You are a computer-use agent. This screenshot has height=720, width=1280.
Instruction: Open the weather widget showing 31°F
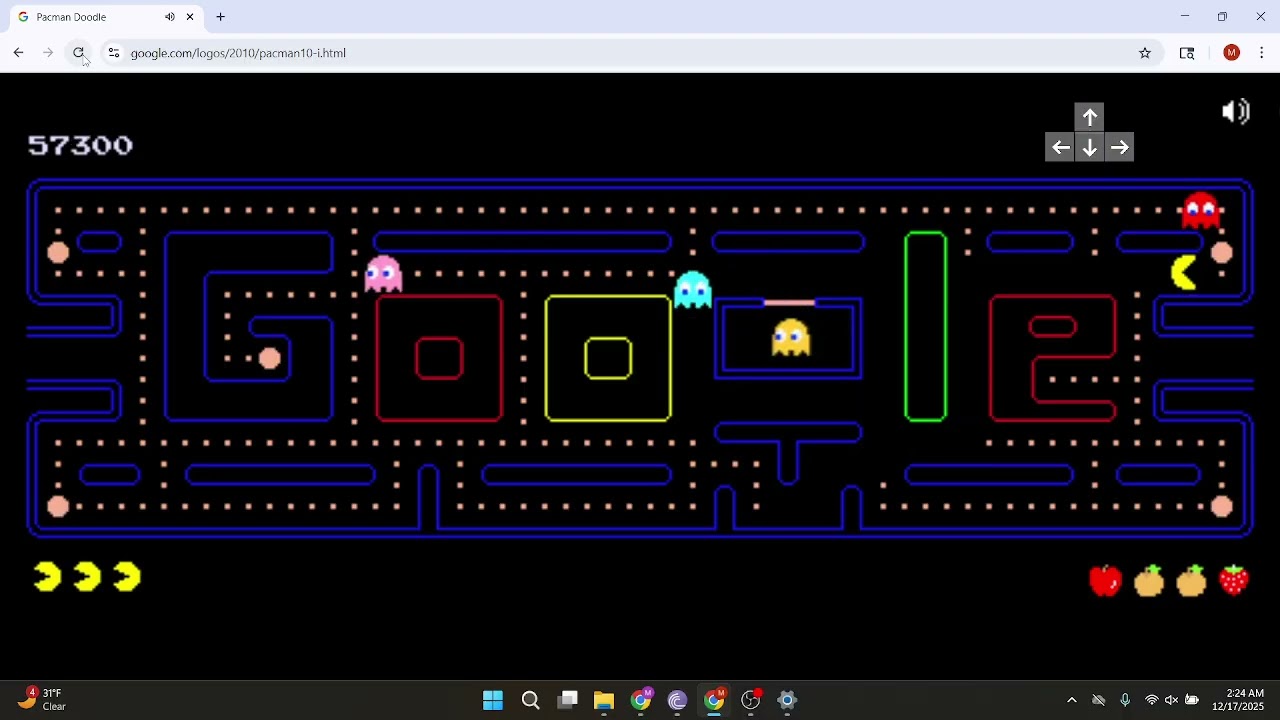point(42,700)
